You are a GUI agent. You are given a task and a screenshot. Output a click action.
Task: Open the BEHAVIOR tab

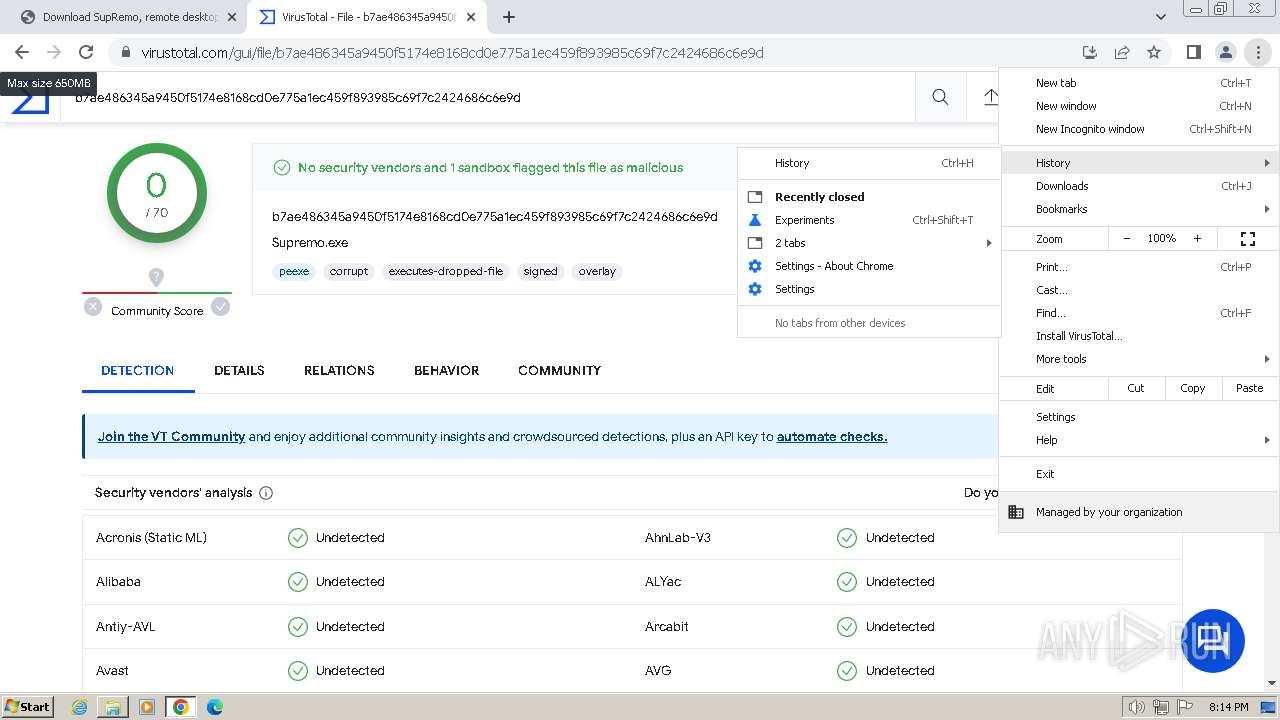click(x=446, y=370)
